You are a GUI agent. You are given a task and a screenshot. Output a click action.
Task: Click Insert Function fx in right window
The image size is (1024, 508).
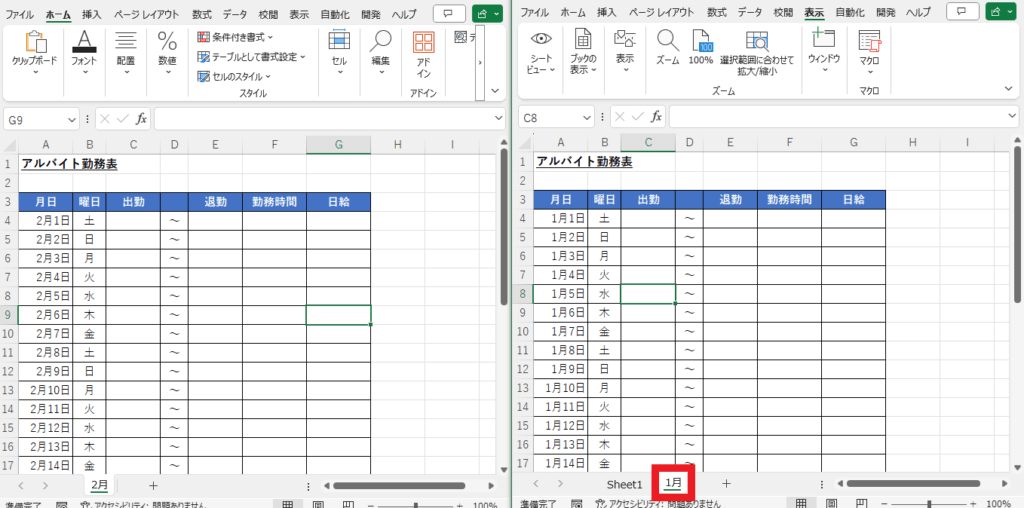point(656,117)
